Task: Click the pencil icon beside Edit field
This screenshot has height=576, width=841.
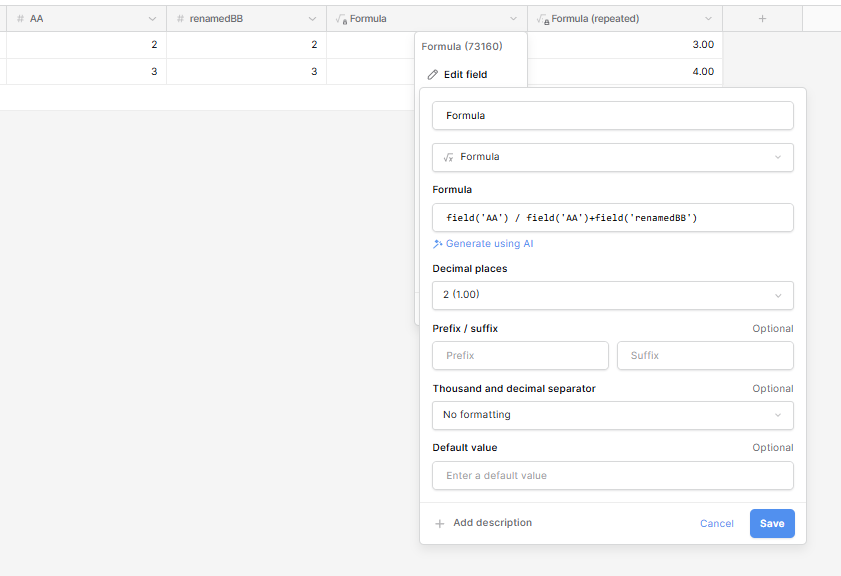Action: 433,75
